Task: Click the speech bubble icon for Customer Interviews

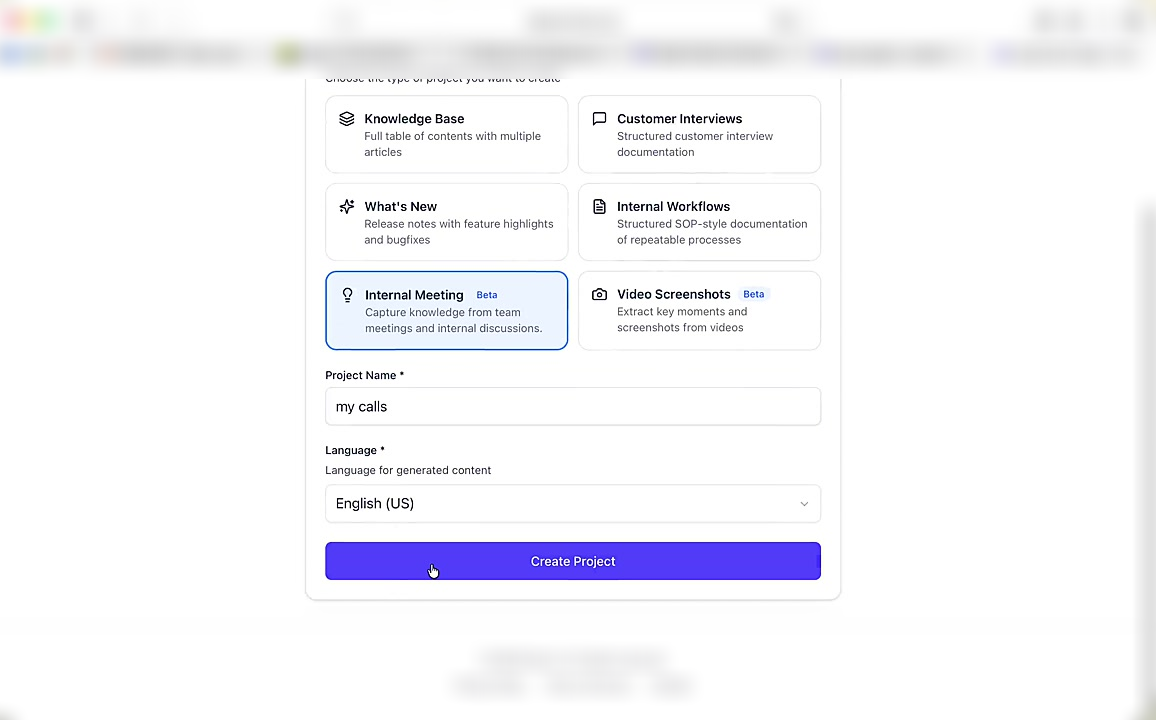Action: [x=599, y=119]
